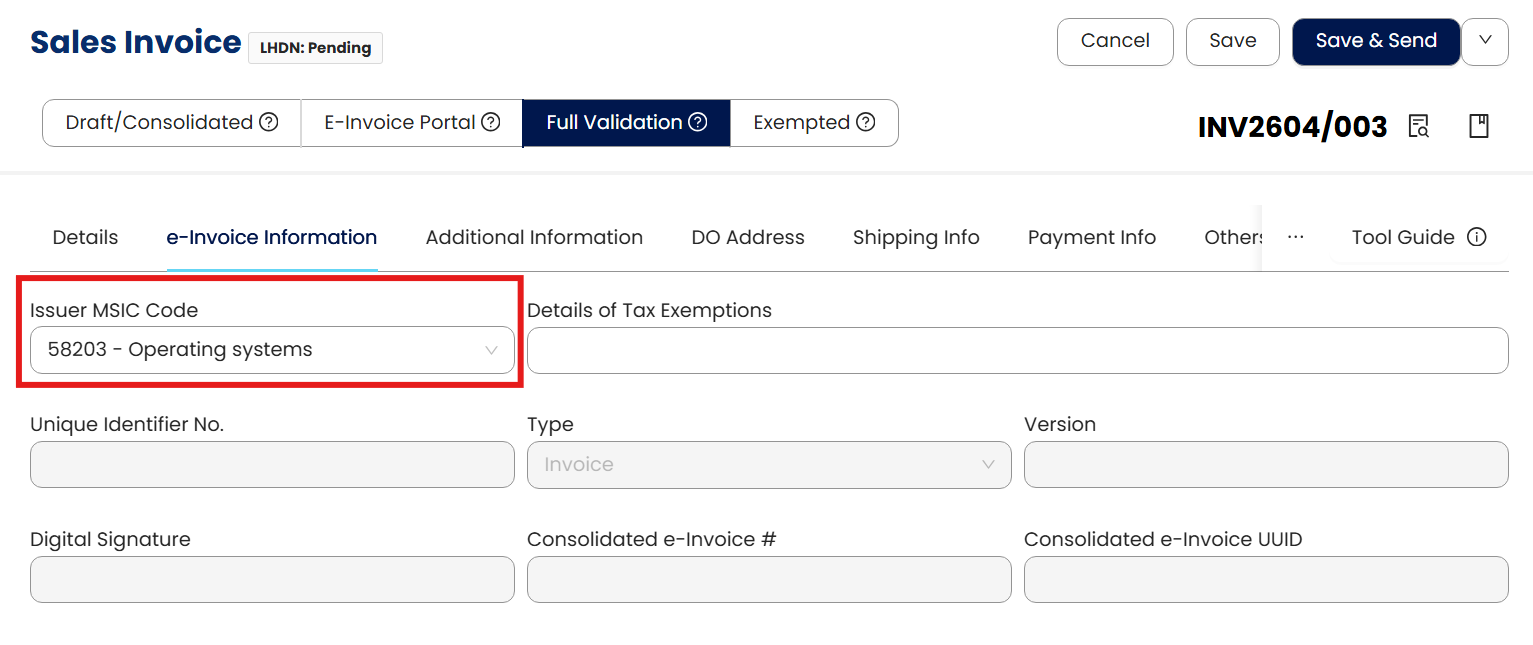
Task: Click the Save & Send button
Action: (x=1375, y=41)
